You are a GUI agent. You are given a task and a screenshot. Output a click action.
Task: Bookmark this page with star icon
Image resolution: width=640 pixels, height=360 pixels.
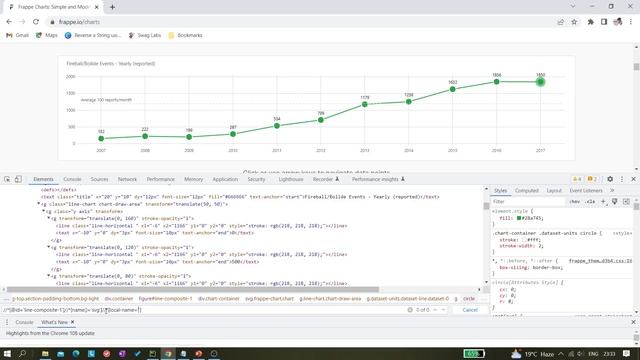574,22
